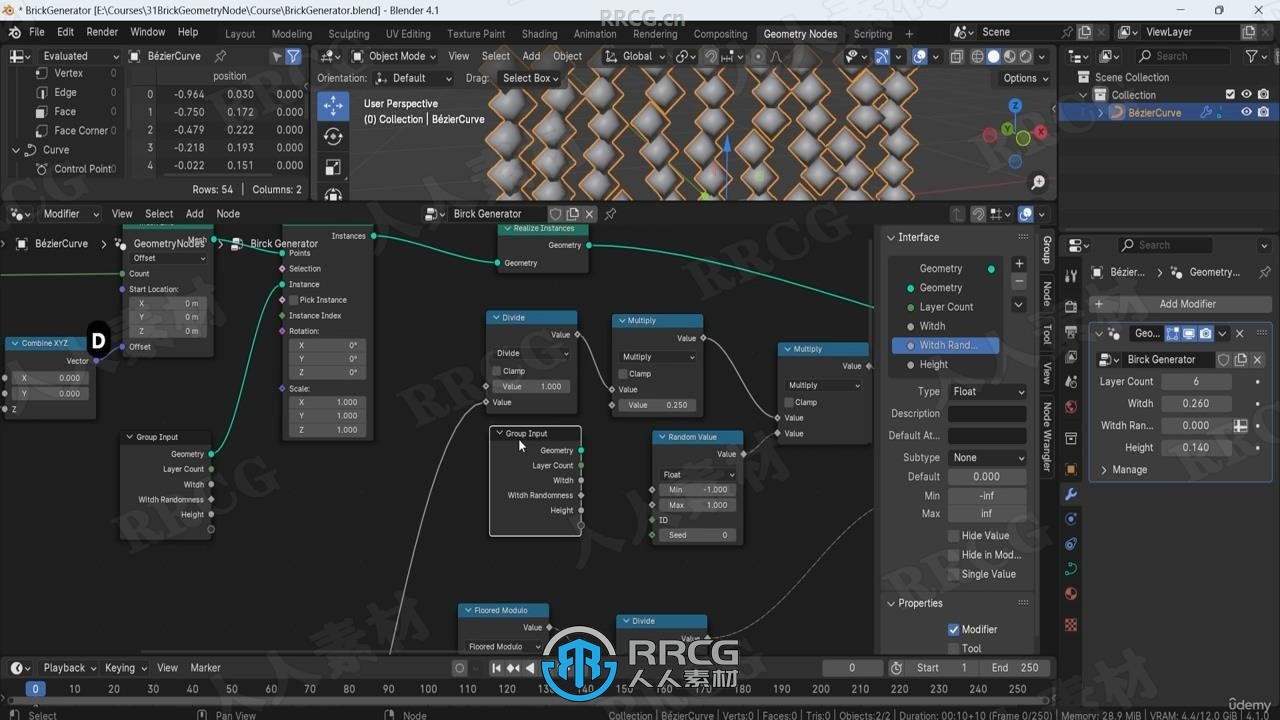1280x720 pixels.
Task: Pin the properties editor context
Action: 1264,272
